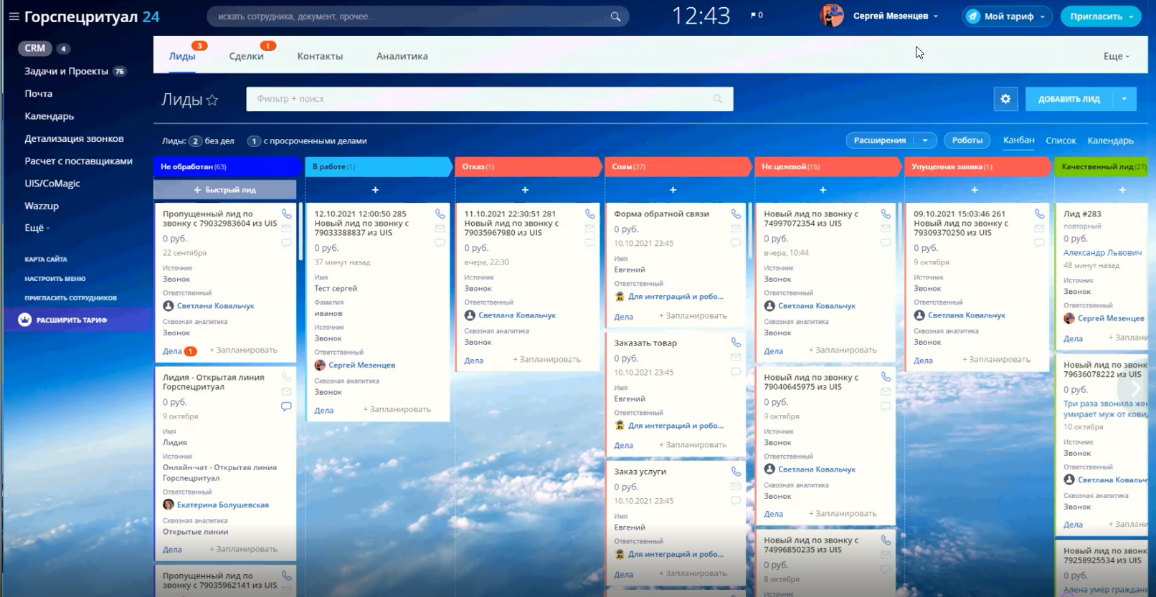Mark Лиды as favorite with the star icon
1156x597 pixels.
[x=212, y=100]
